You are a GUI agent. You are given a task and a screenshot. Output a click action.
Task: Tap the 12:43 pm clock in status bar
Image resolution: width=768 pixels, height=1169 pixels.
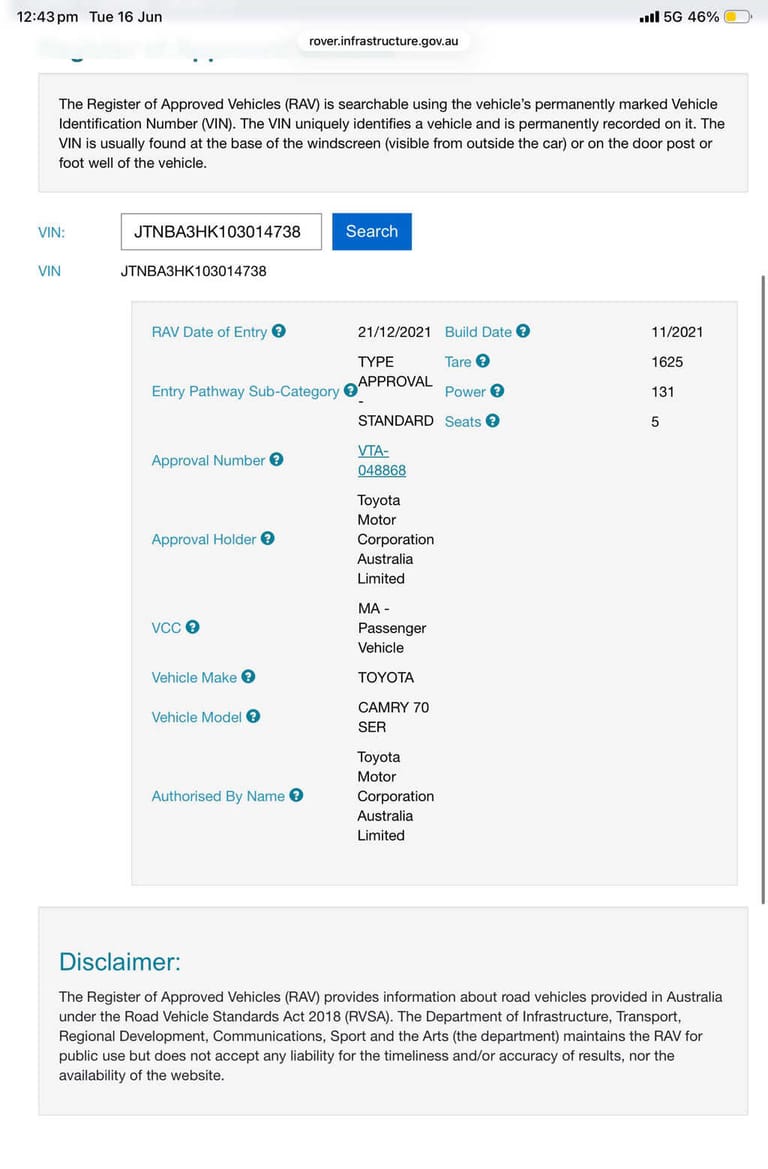click(47, 16)
